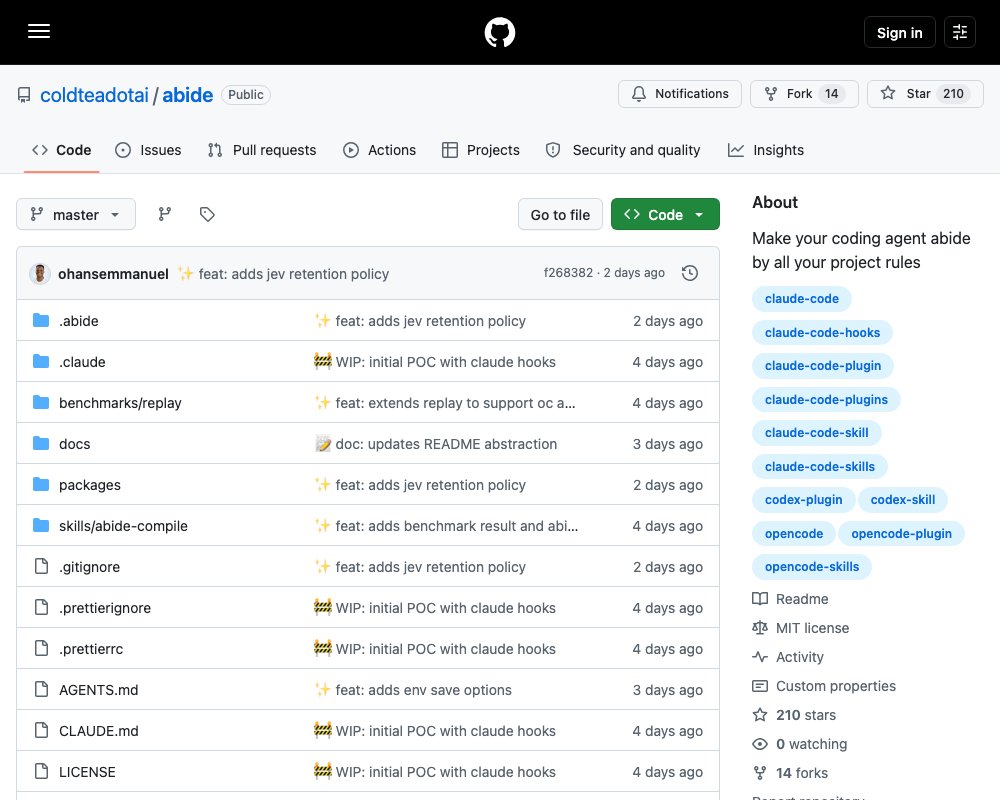The height and width of the screenshot is (800, 1000).
Task: Open the claude-code topic tag
Action: pyautogui.click(x=802, y=299)
